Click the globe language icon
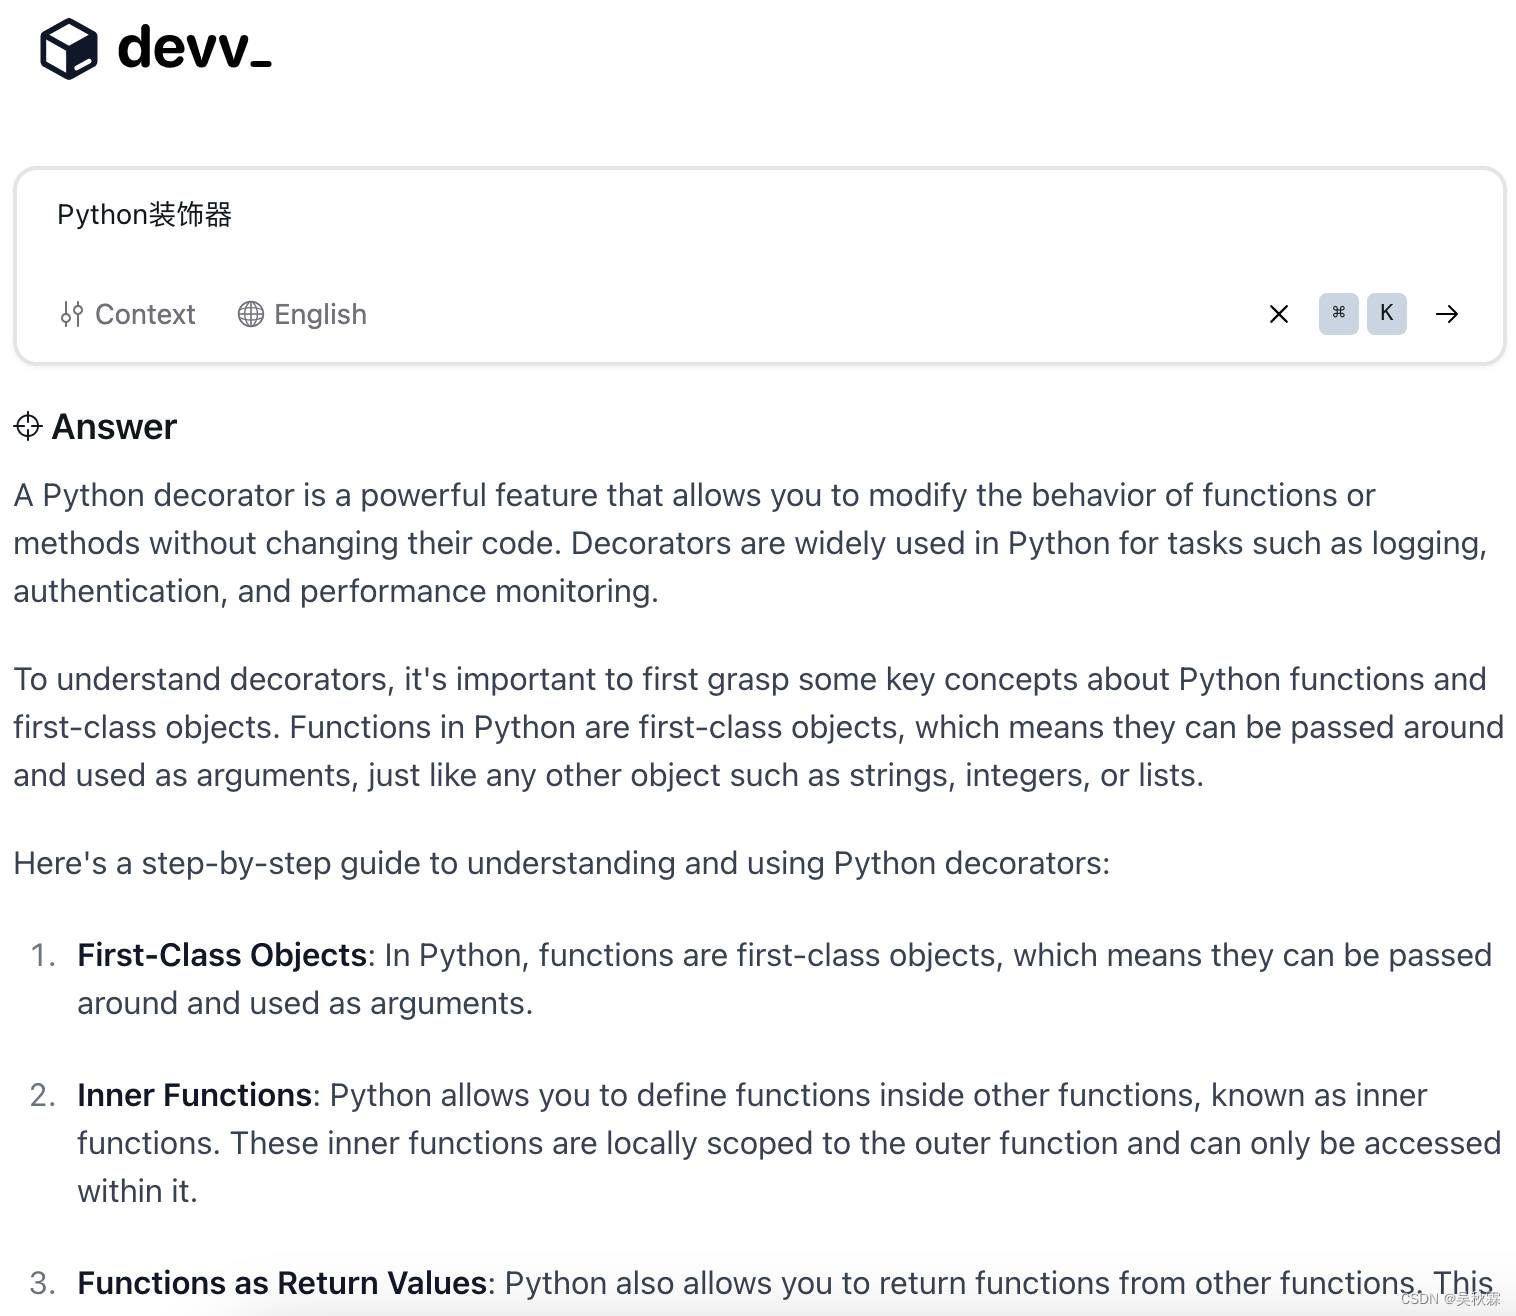1516x1316 pixels. tap(251, 314)
